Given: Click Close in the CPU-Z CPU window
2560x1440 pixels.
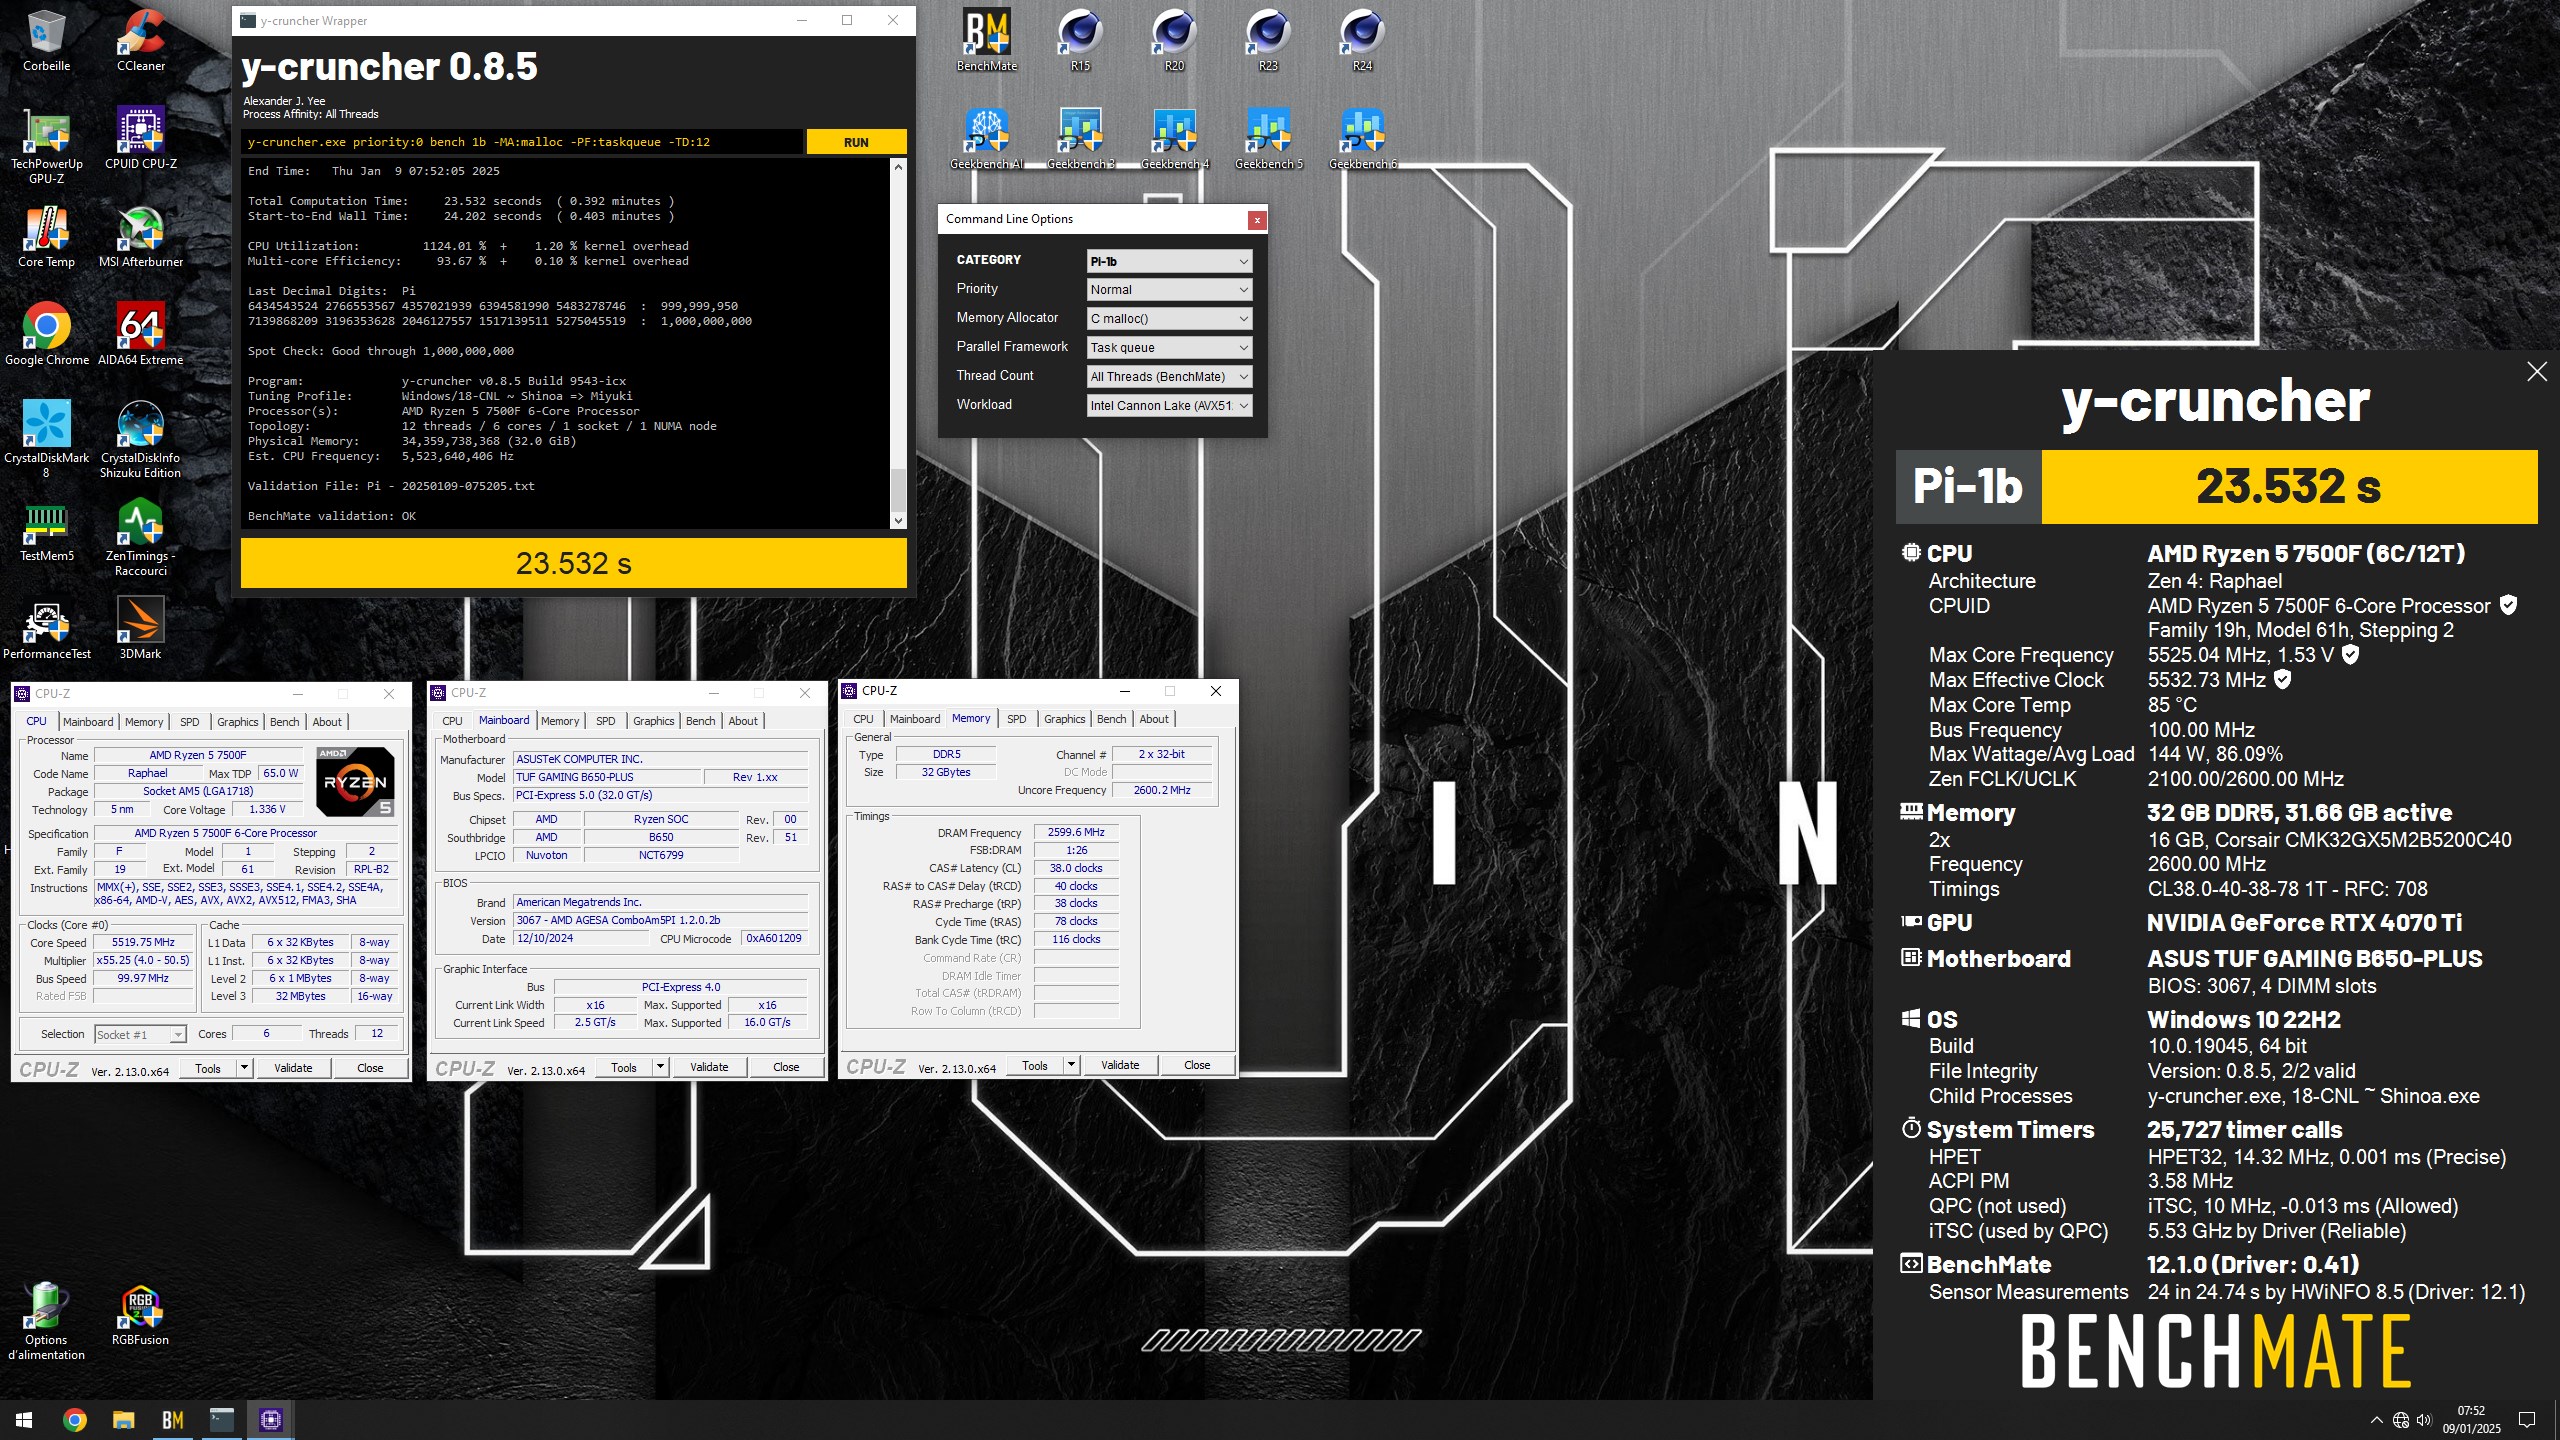Looking at the screenshot, I should (x=370, y=1068).
